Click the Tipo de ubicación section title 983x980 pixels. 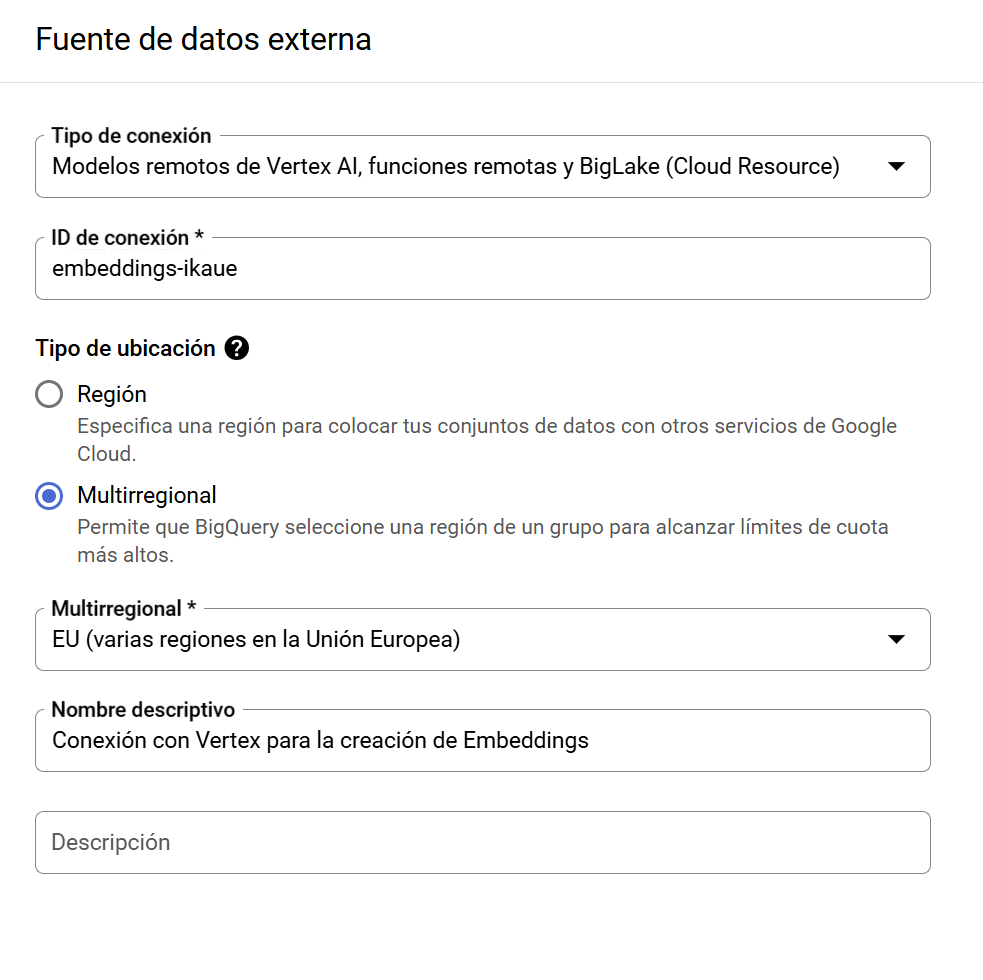[125, 348]
